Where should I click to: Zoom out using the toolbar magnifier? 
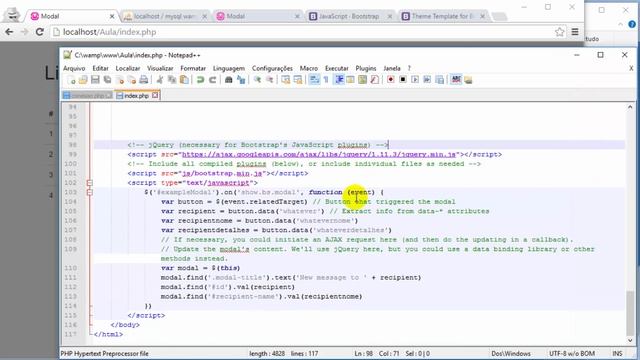point(269,80)
